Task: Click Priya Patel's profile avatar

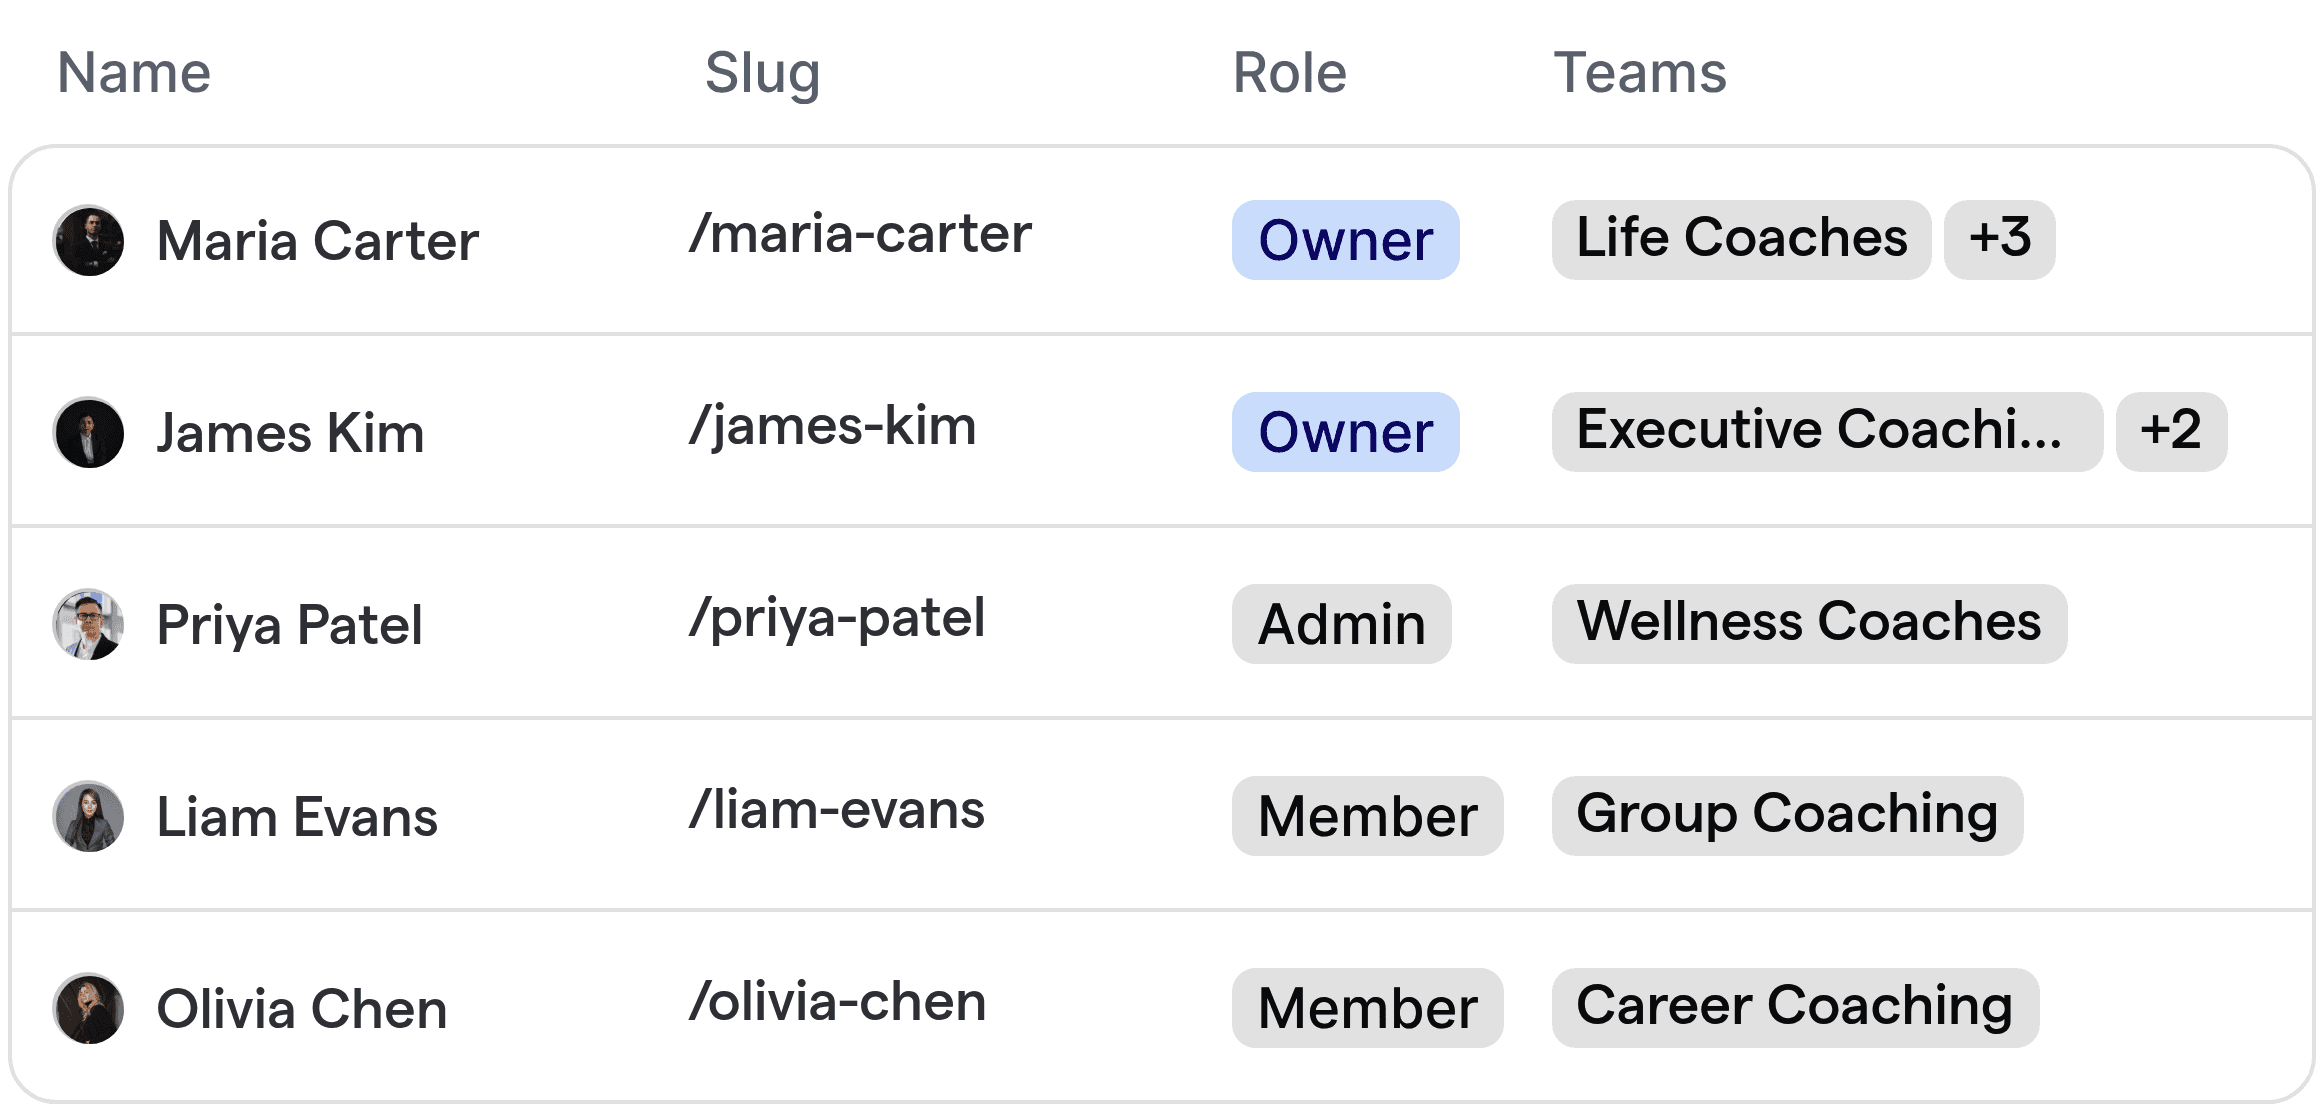Action: point(88,624)
